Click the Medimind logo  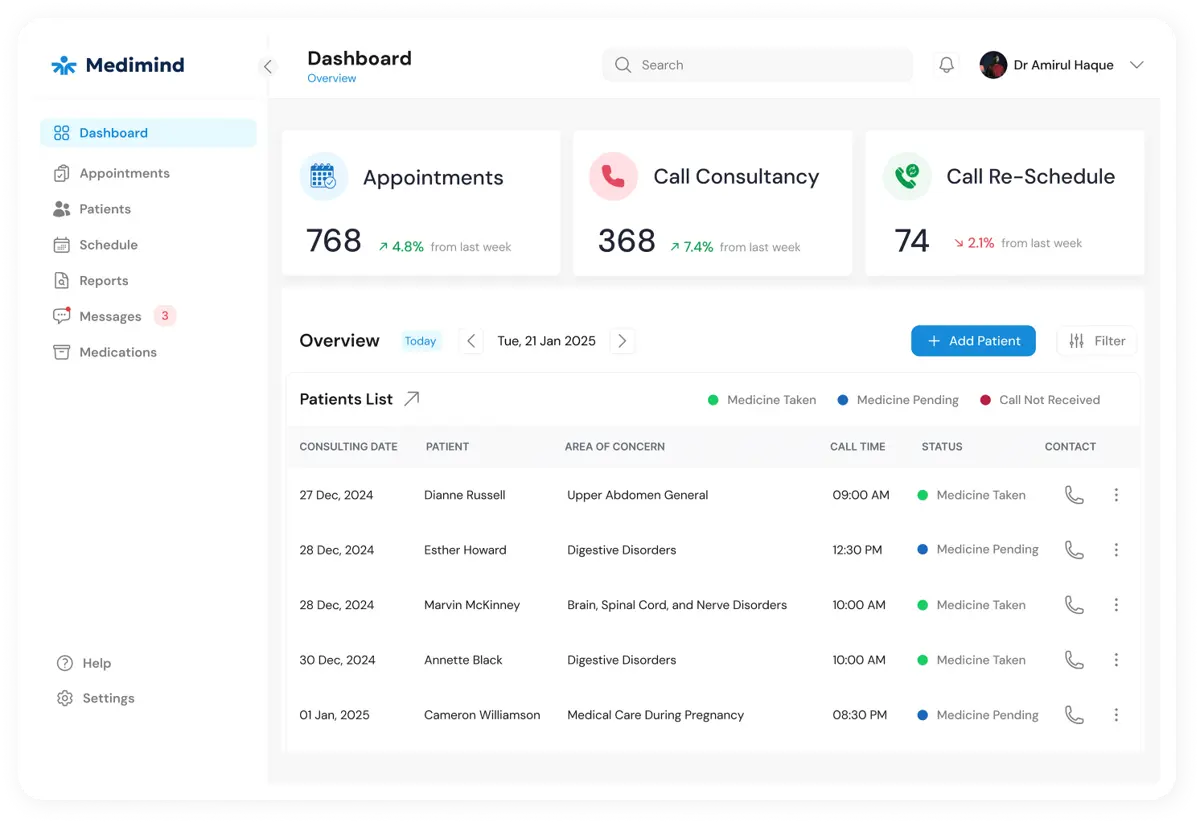[118, 65]
